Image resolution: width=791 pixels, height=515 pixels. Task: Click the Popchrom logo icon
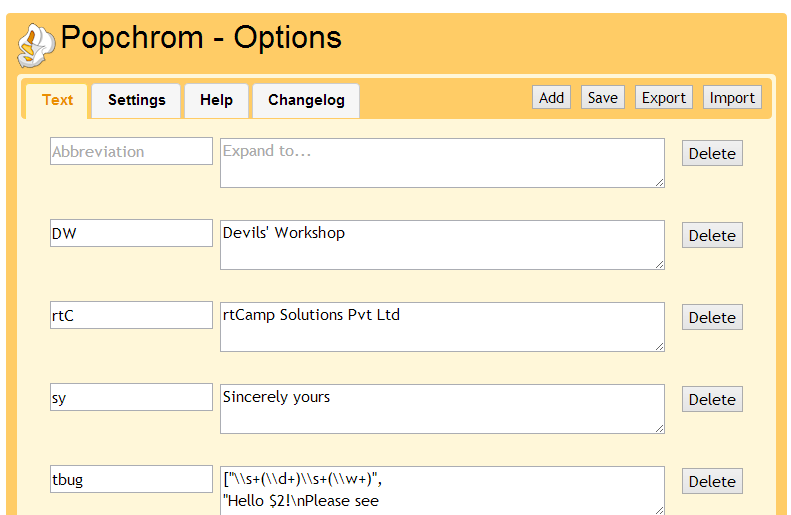[x=36, y=45]
